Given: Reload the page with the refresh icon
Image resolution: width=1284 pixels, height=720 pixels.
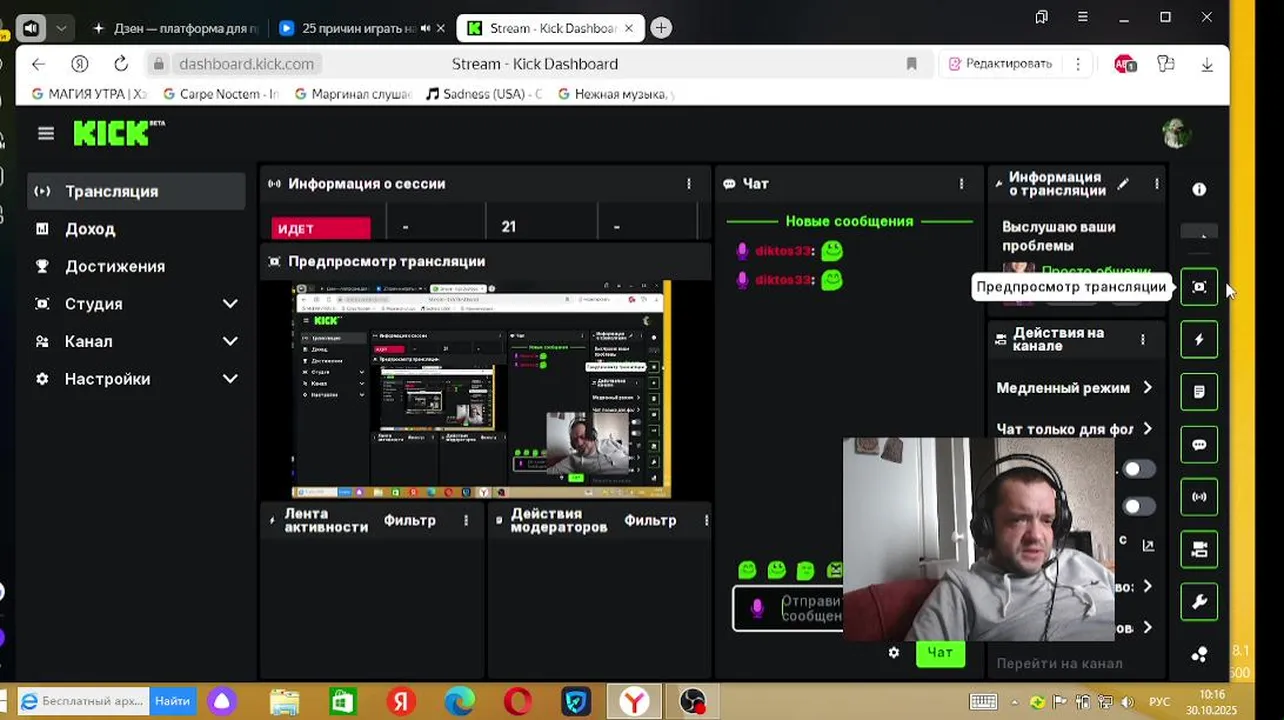Looking at the screenshot, I should point(121,64).
